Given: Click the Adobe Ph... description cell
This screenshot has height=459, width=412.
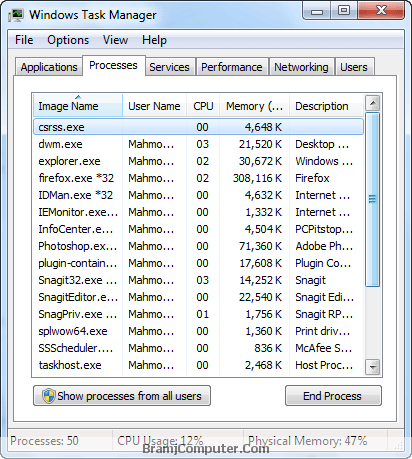Looking at the screenshot, I should [x=324, y=246].
